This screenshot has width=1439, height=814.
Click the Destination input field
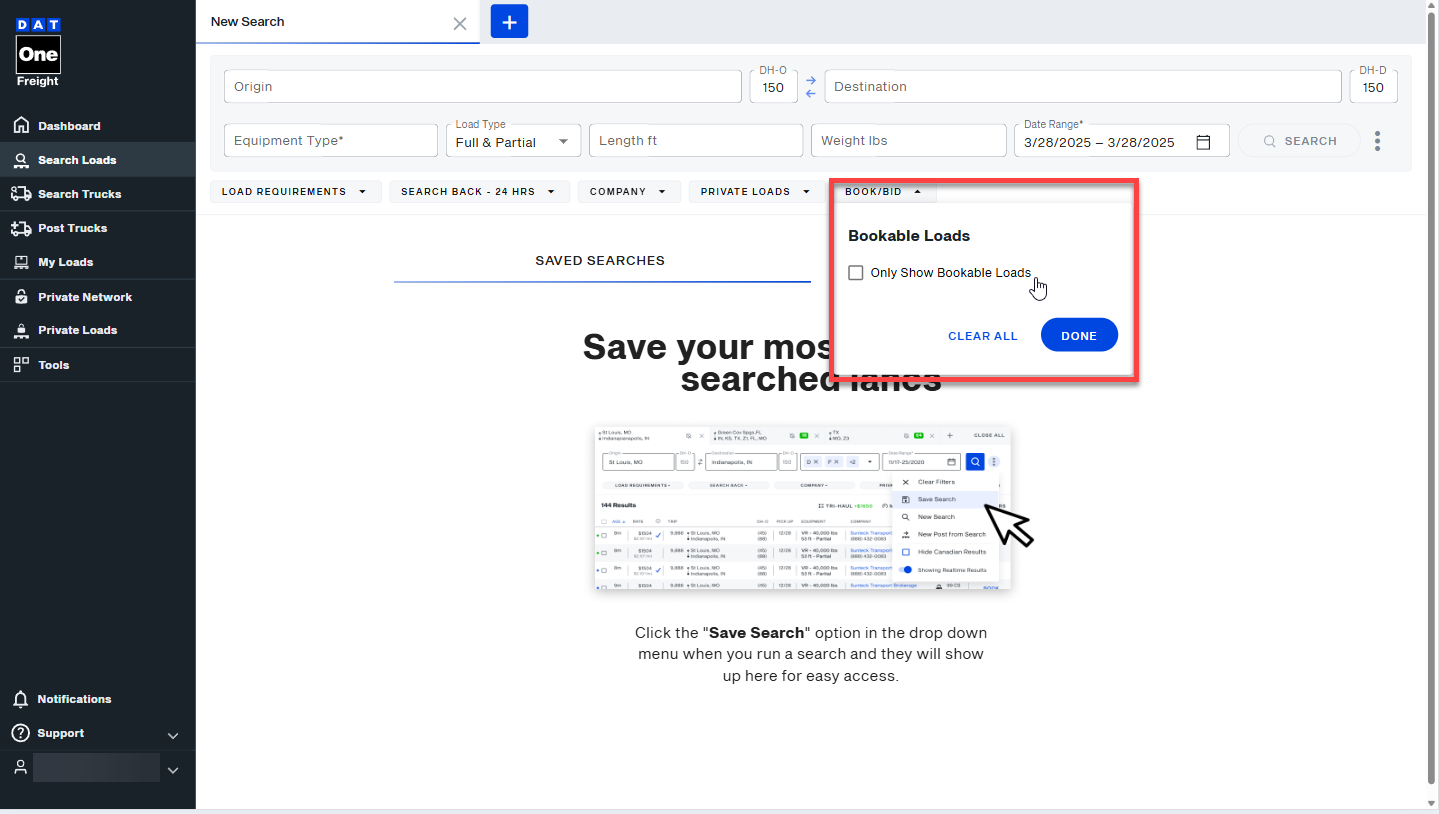[x=1083, y=87]
